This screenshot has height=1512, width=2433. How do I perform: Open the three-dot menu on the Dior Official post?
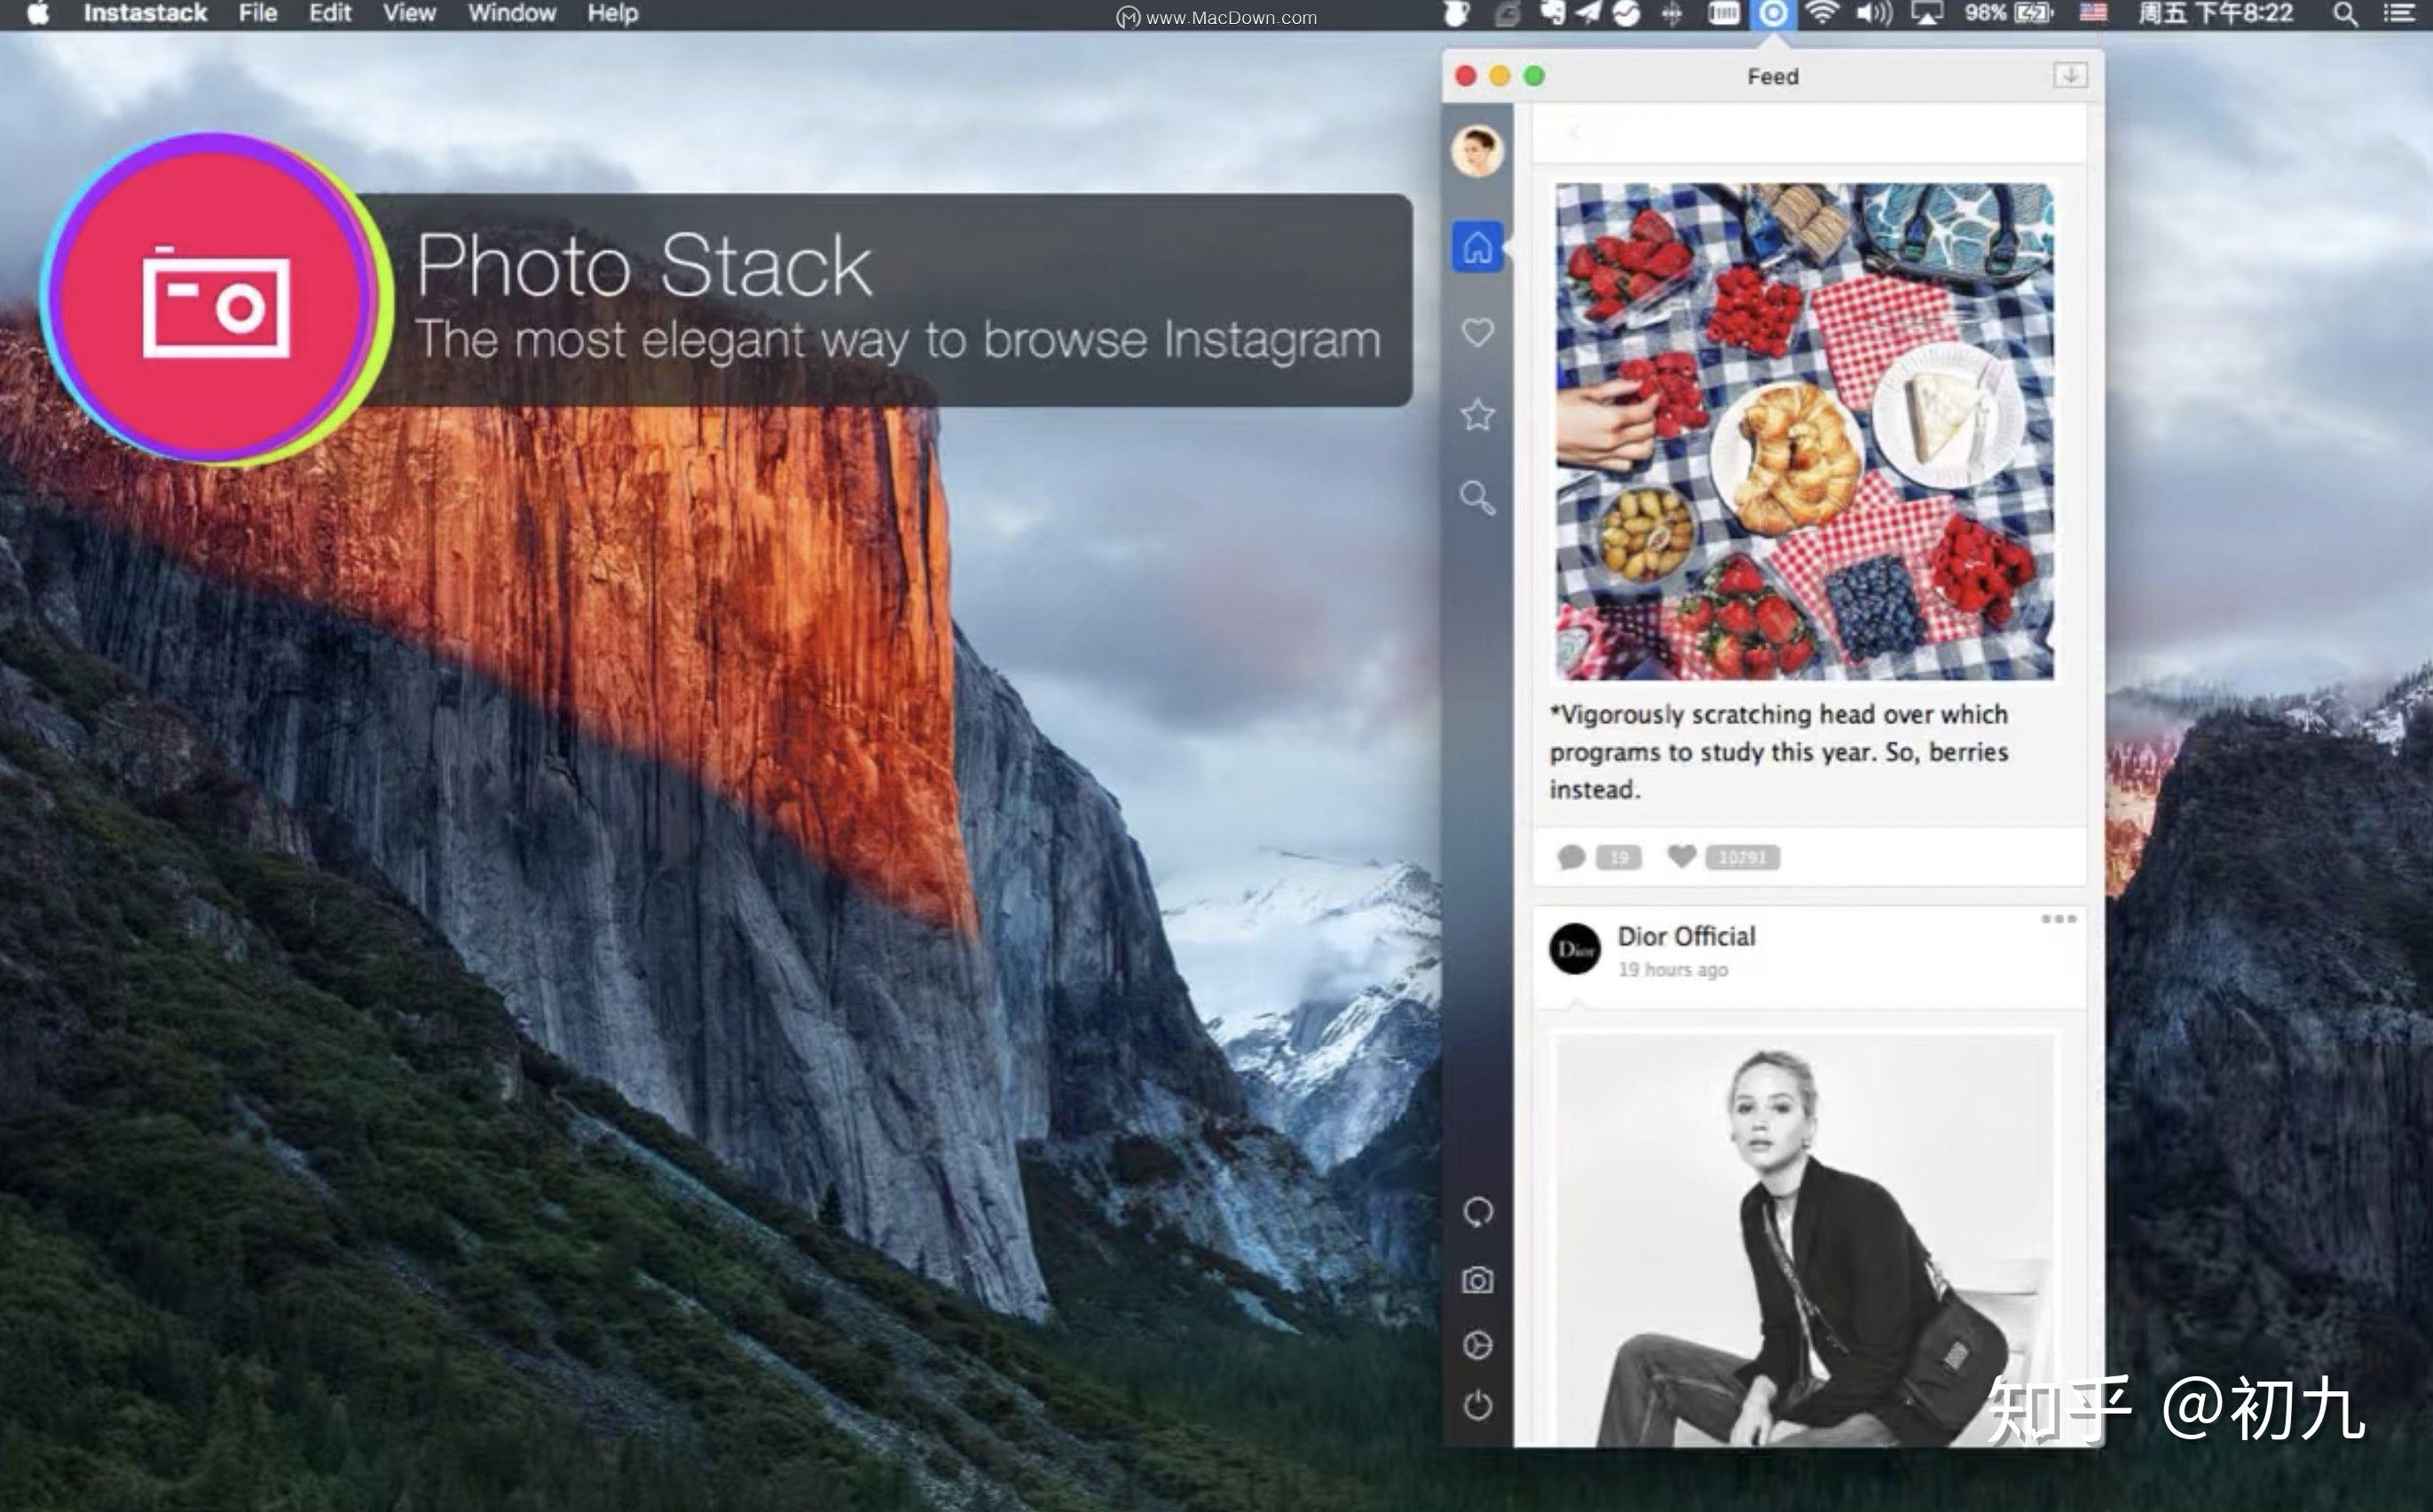click(2058, 919)
